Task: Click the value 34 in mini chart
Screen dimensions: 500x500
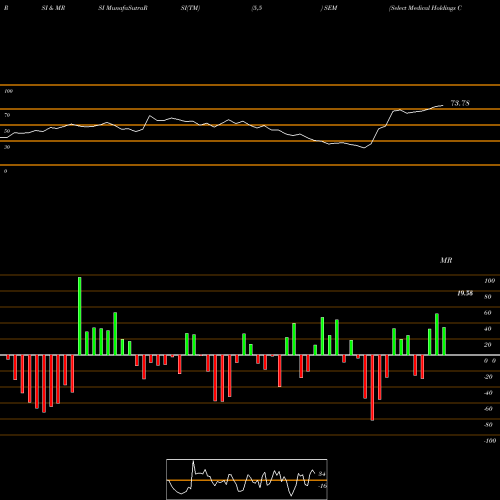Action: click(x=322, y=474)
